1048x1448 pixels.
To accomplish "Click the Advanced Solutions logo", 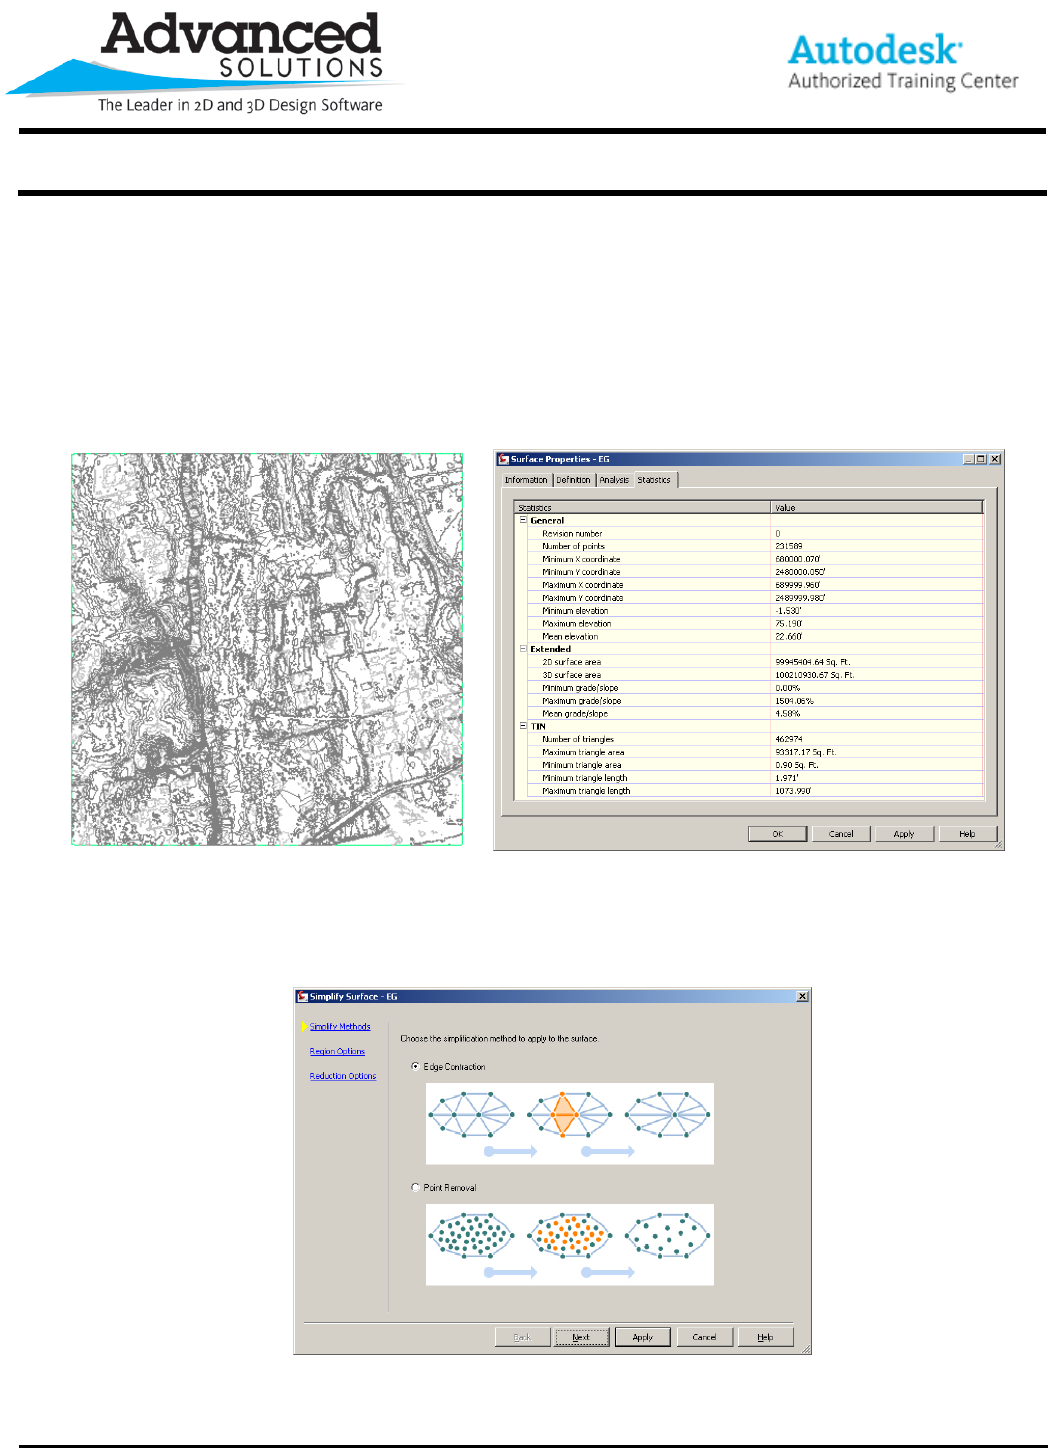I will [x=205, y=62].
